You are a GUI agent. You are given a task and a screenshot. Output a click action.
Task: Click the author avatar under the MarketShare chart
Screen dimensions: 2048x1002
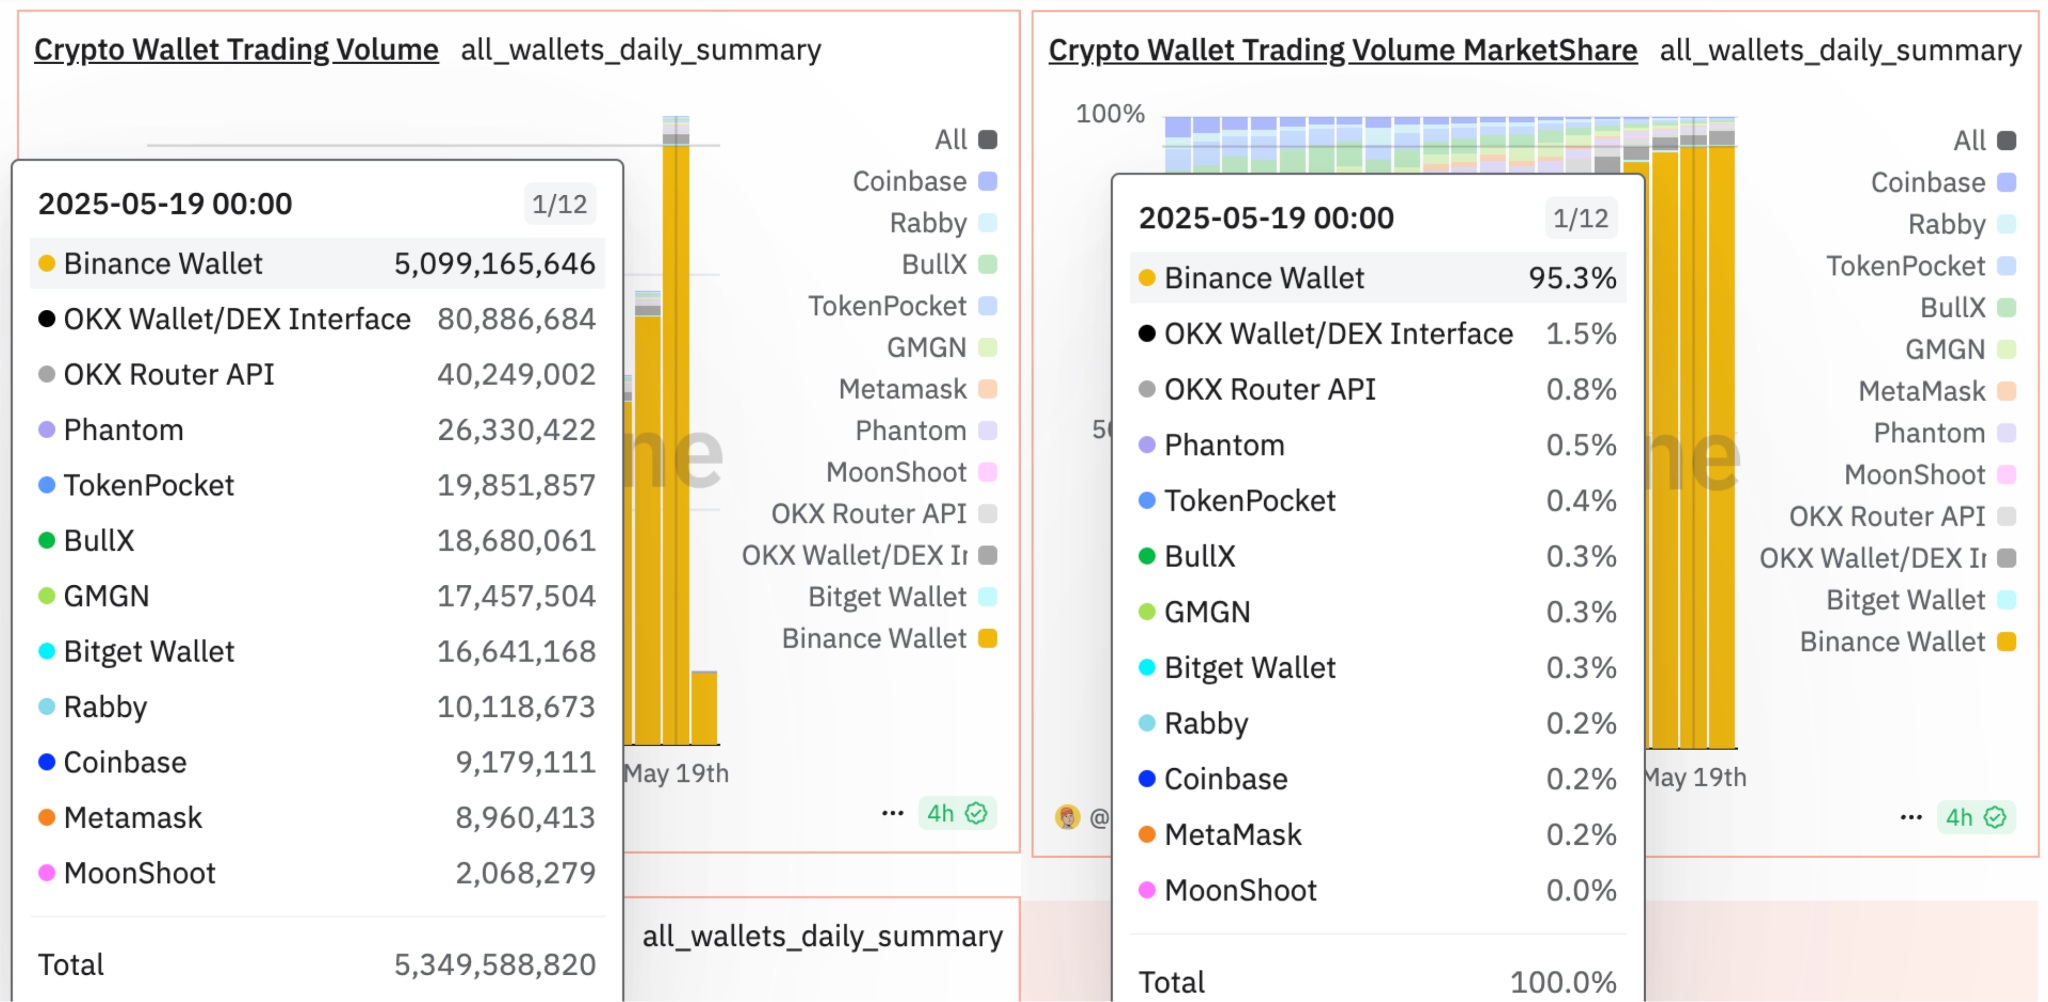click(1068, 817)
